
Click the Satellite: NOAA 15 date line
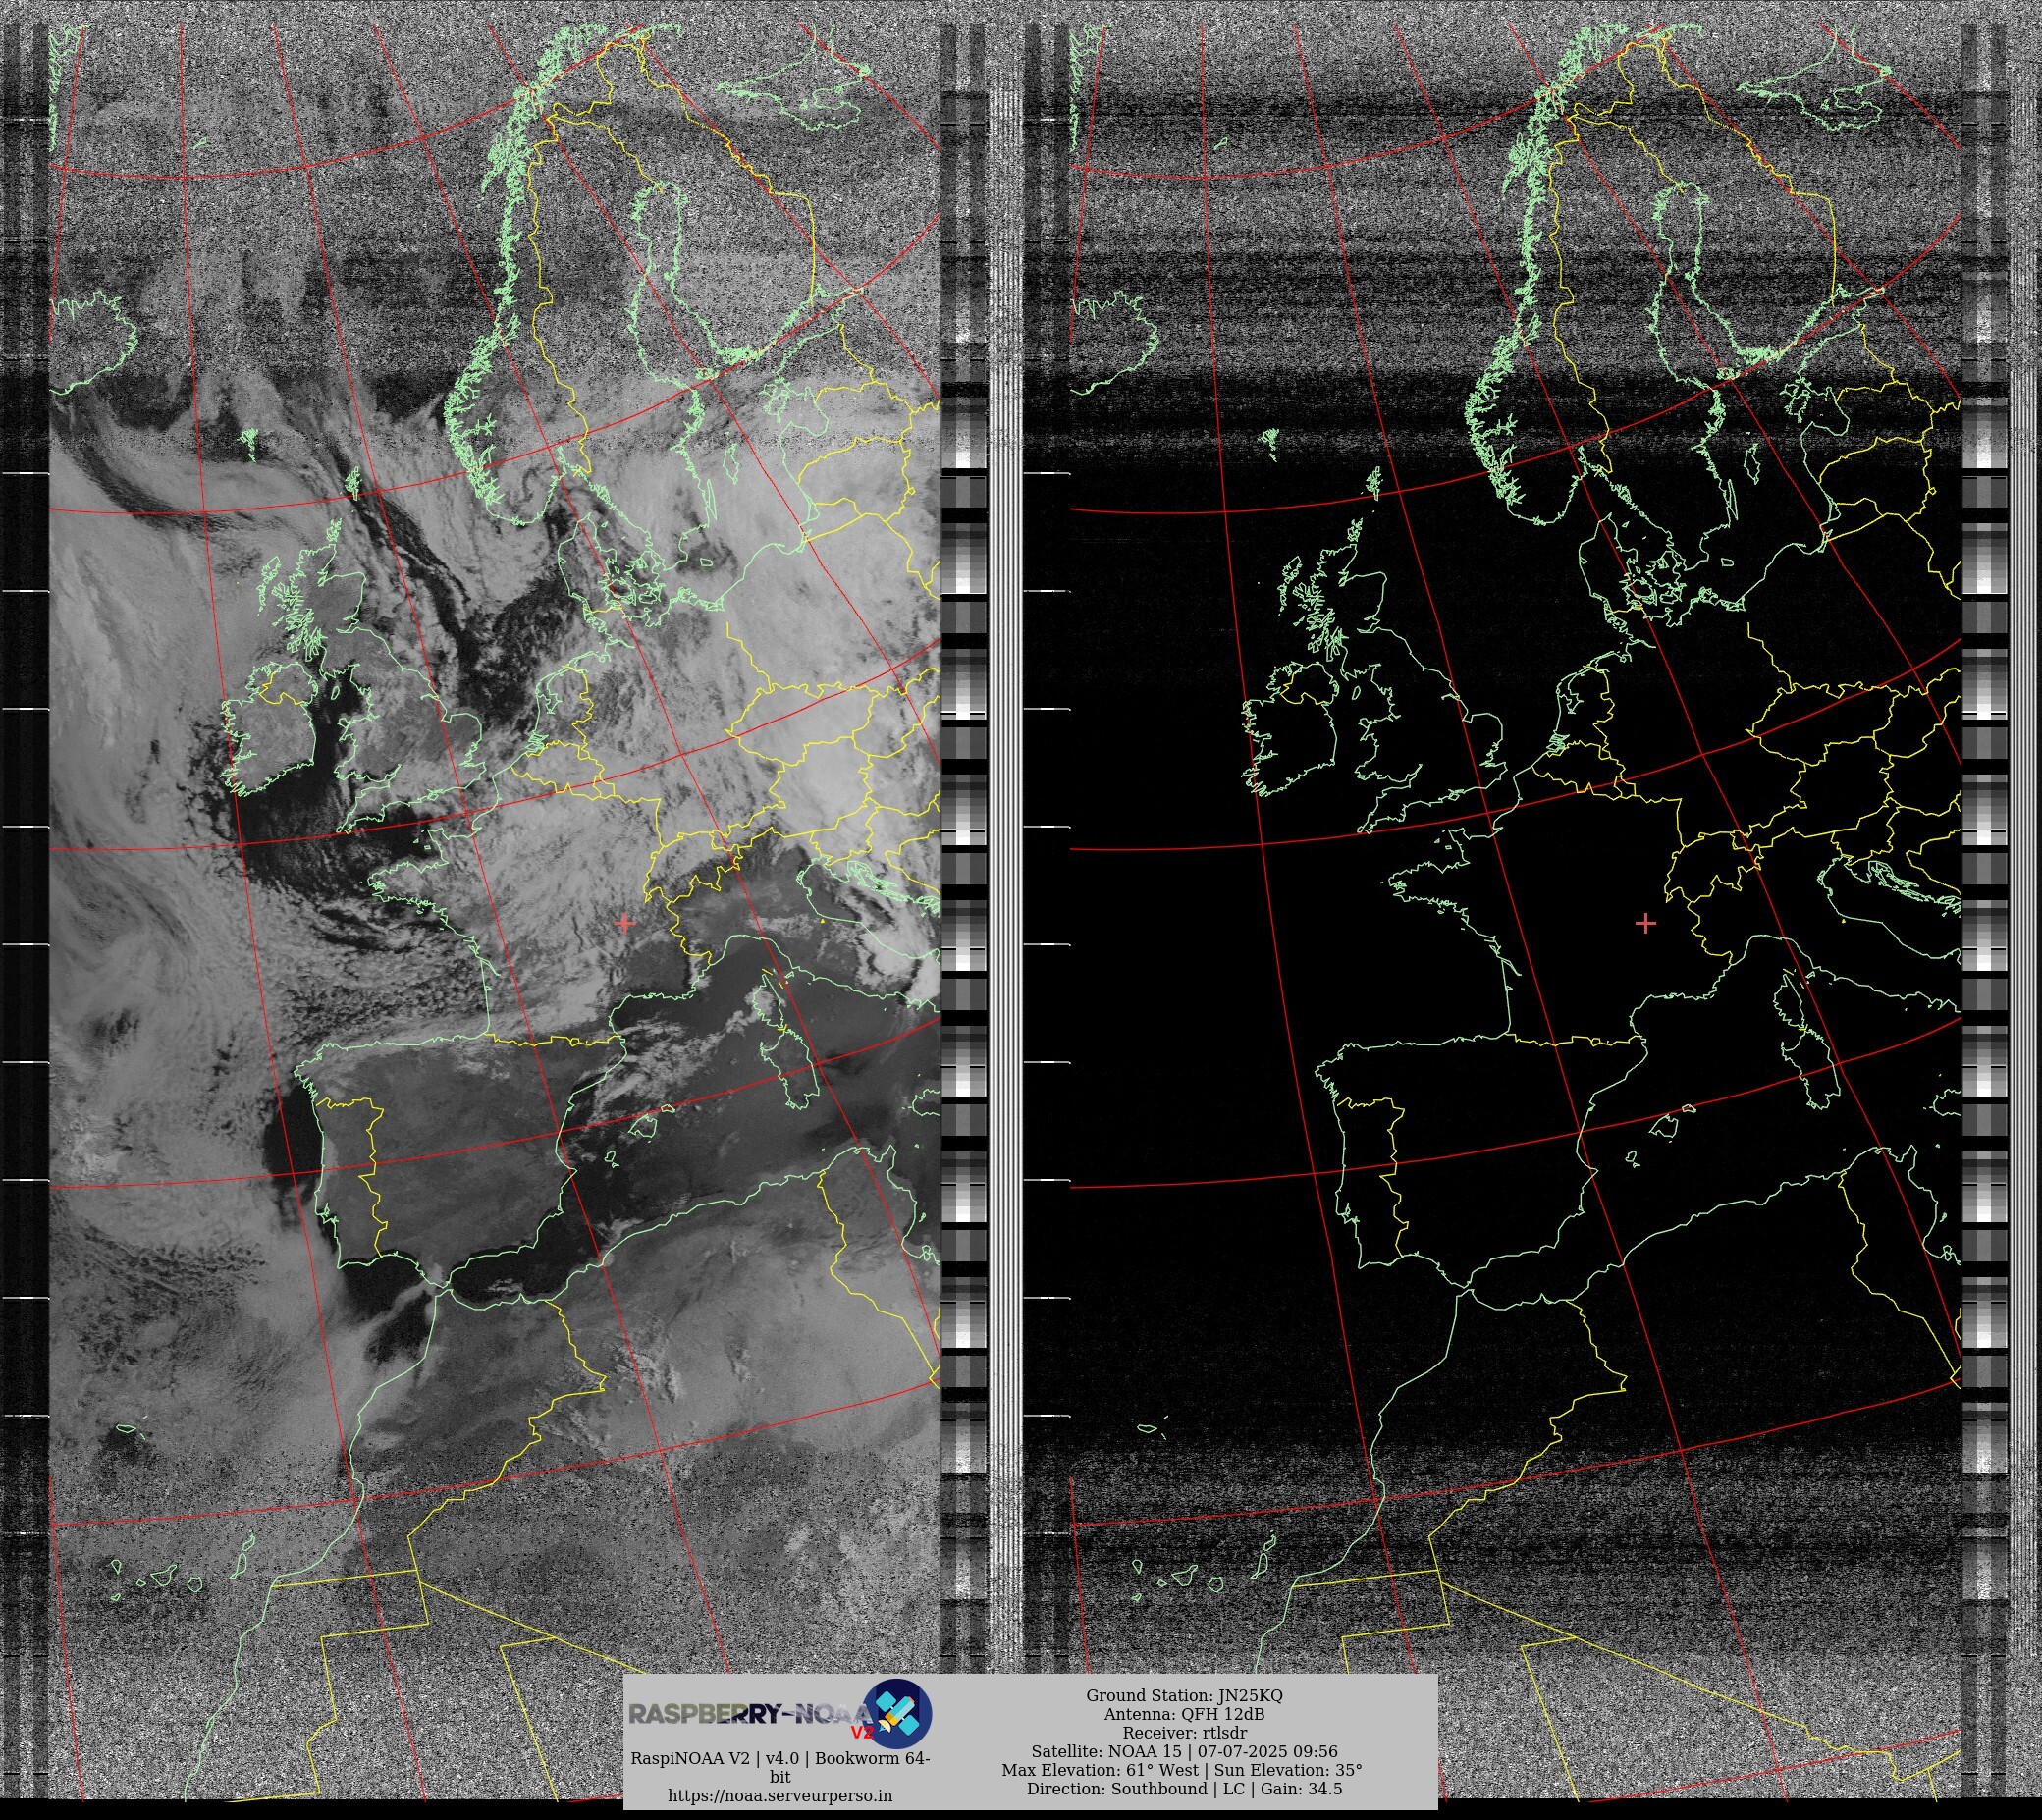(1184, 1751)
